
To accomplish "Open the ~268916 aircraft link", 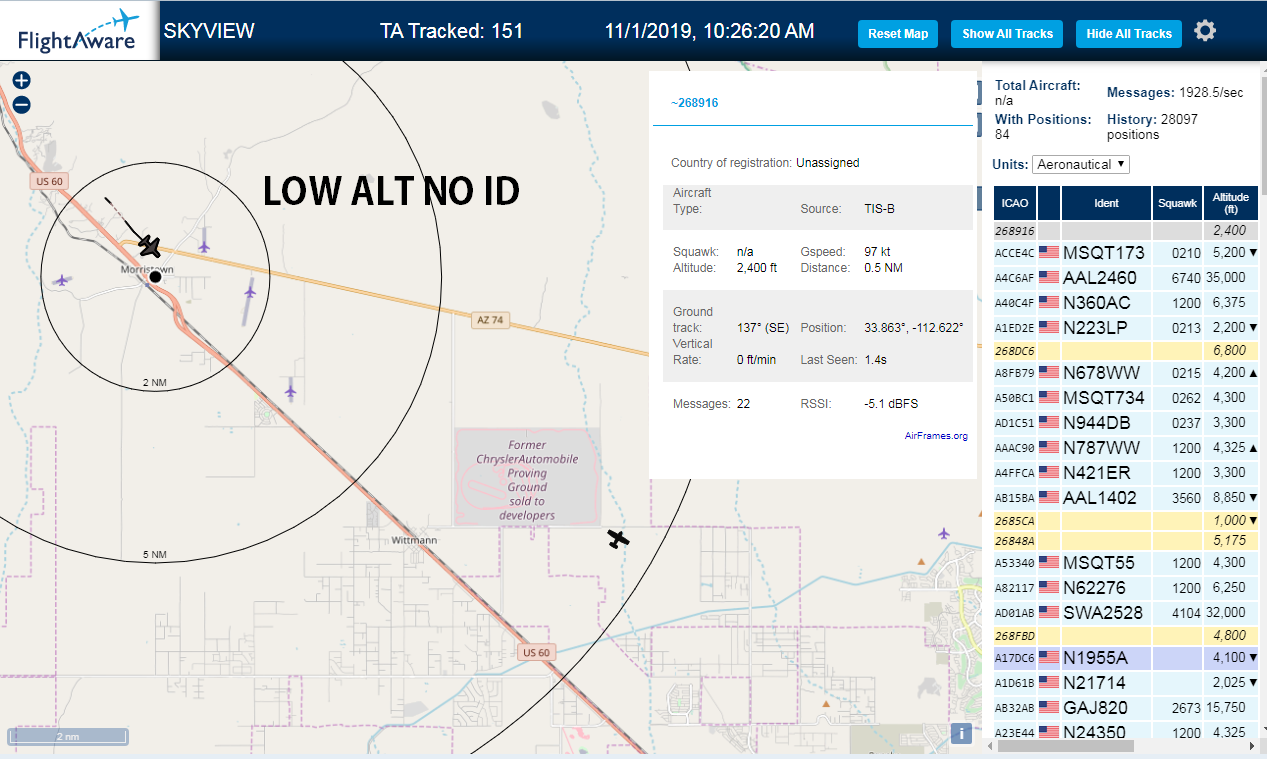I will click(x=694, y=103).
